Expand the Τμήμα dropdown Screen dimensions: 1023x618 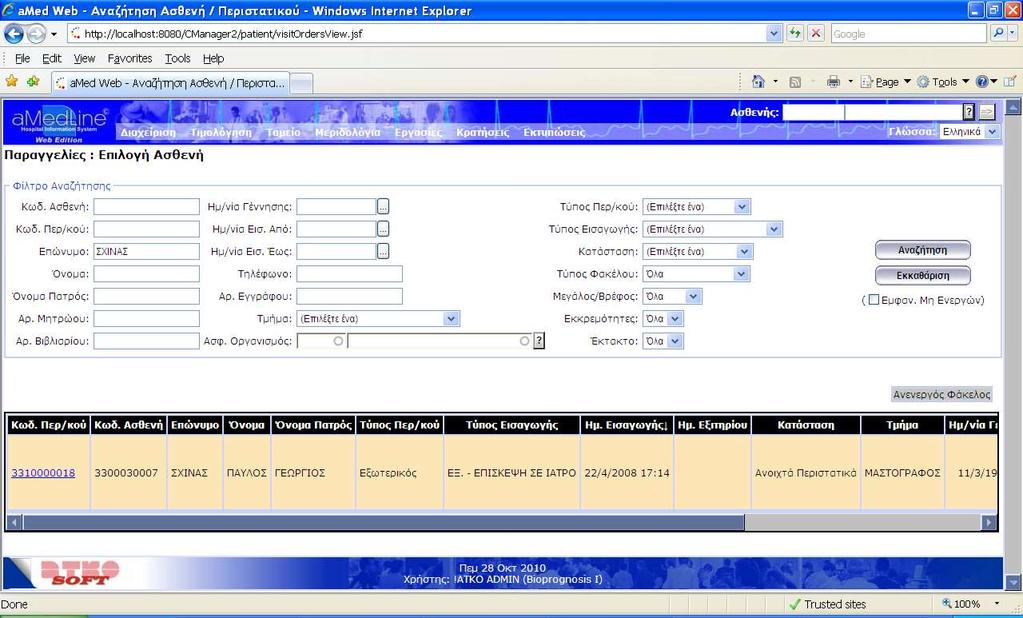point(451,318)
